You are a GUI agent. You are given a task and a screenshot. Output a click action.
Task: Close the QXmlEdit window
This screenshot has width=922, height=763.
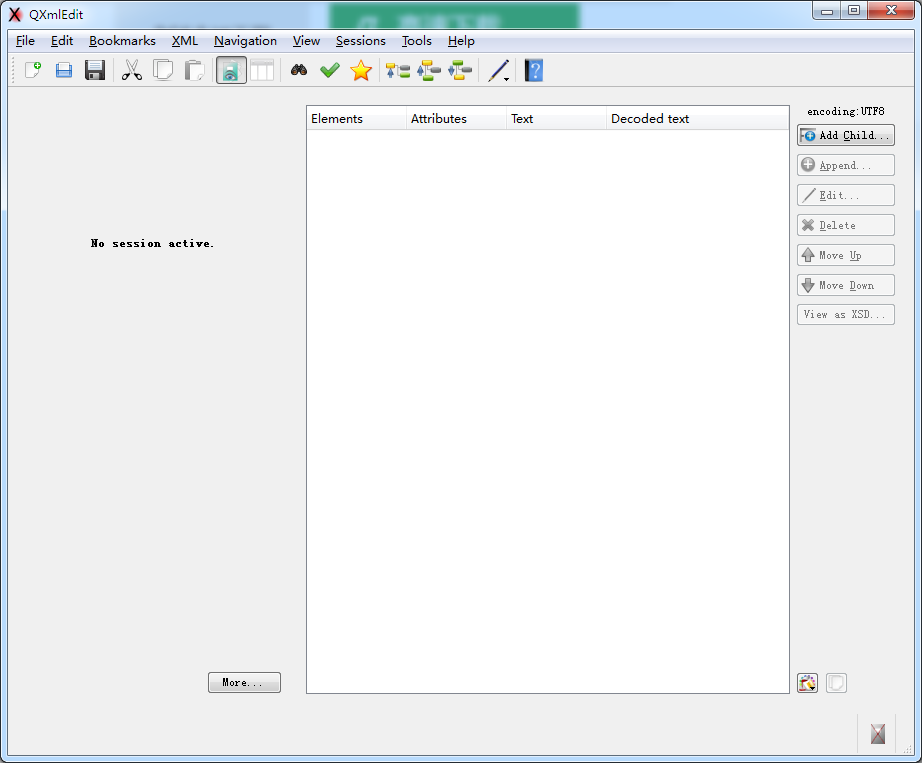click(891, 11)
